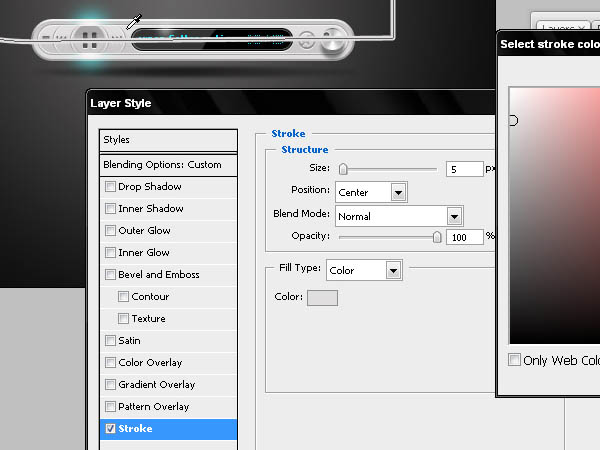
Task: Click the Opacity slider handle
Action: point(437,237)
